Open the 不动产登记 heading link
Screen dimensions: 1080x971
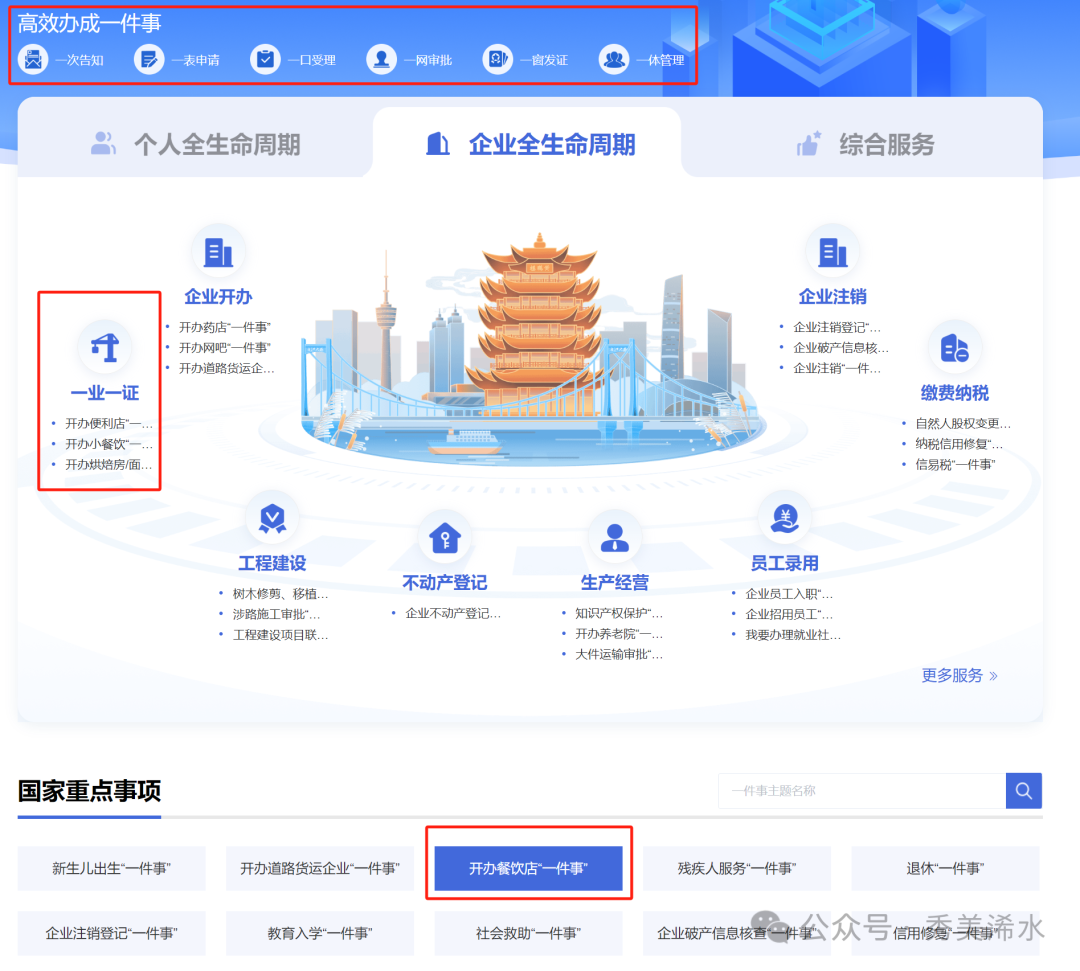point(444,583)
